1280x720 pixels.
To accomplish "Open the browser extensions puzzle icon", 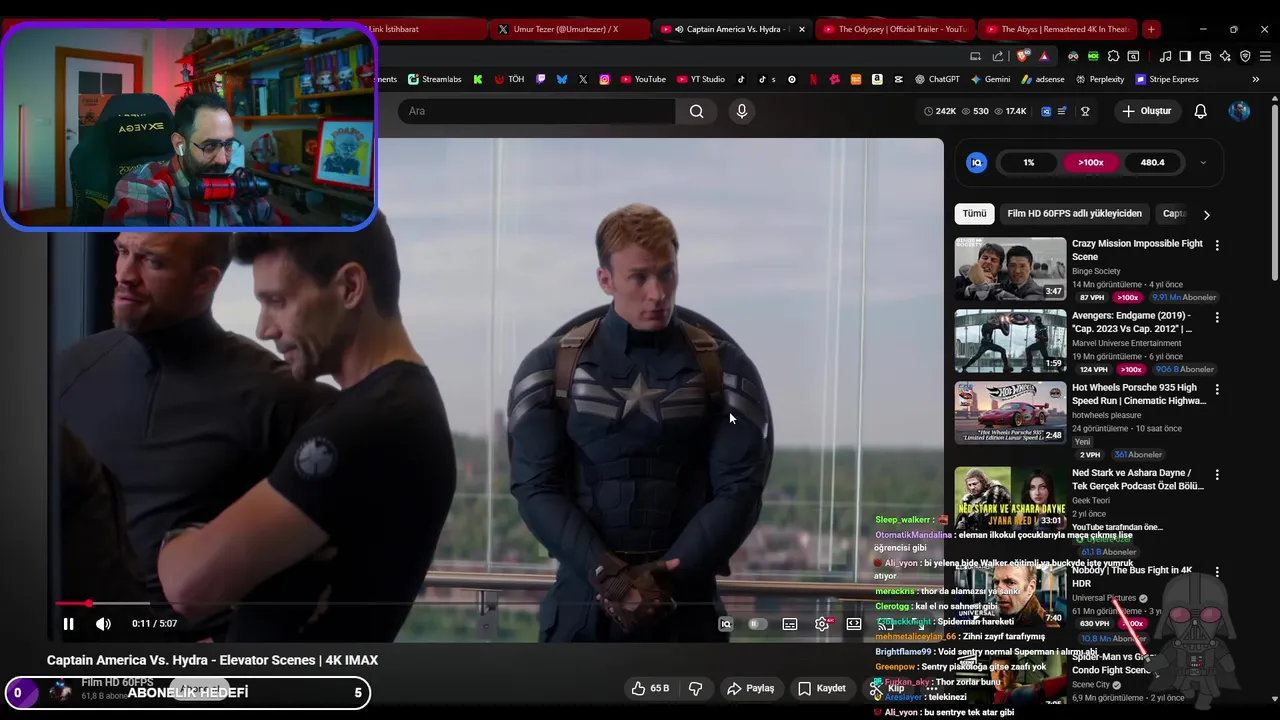I will 1113,56.
